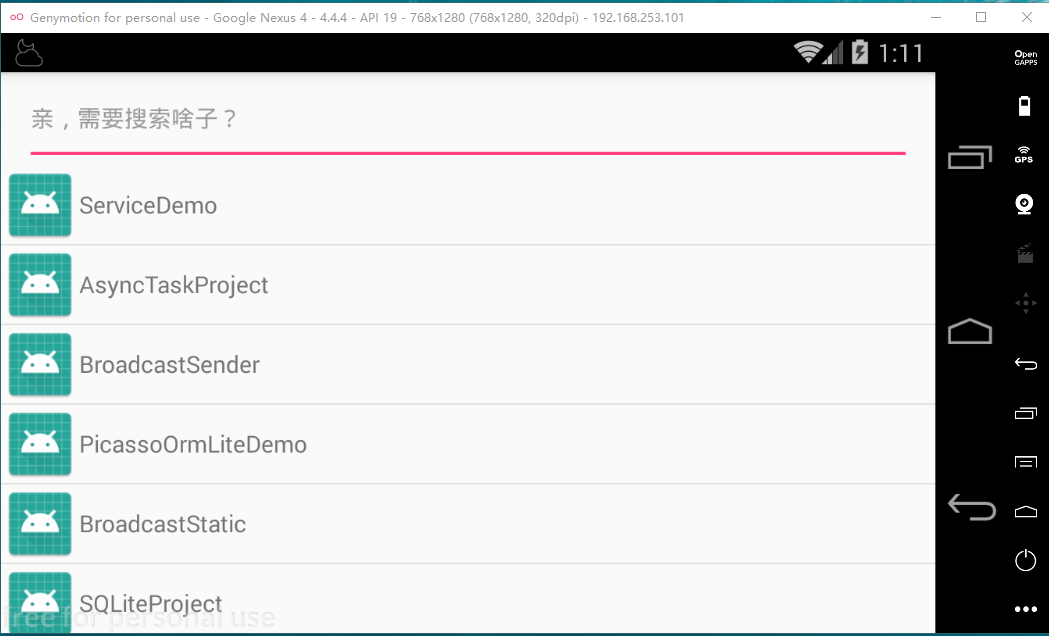Open the sidebar menu key button
The width and height of the screenshot is (1049, 636).
(1025, 462)
